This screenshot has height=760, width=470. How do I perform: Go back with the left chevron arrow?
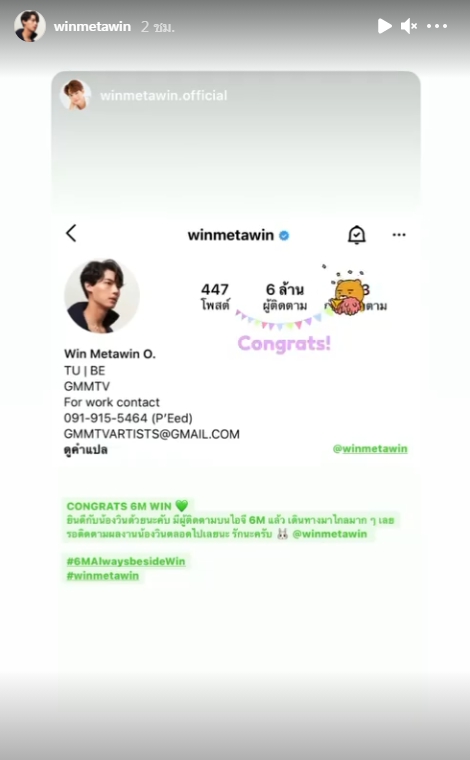[71, 233]
